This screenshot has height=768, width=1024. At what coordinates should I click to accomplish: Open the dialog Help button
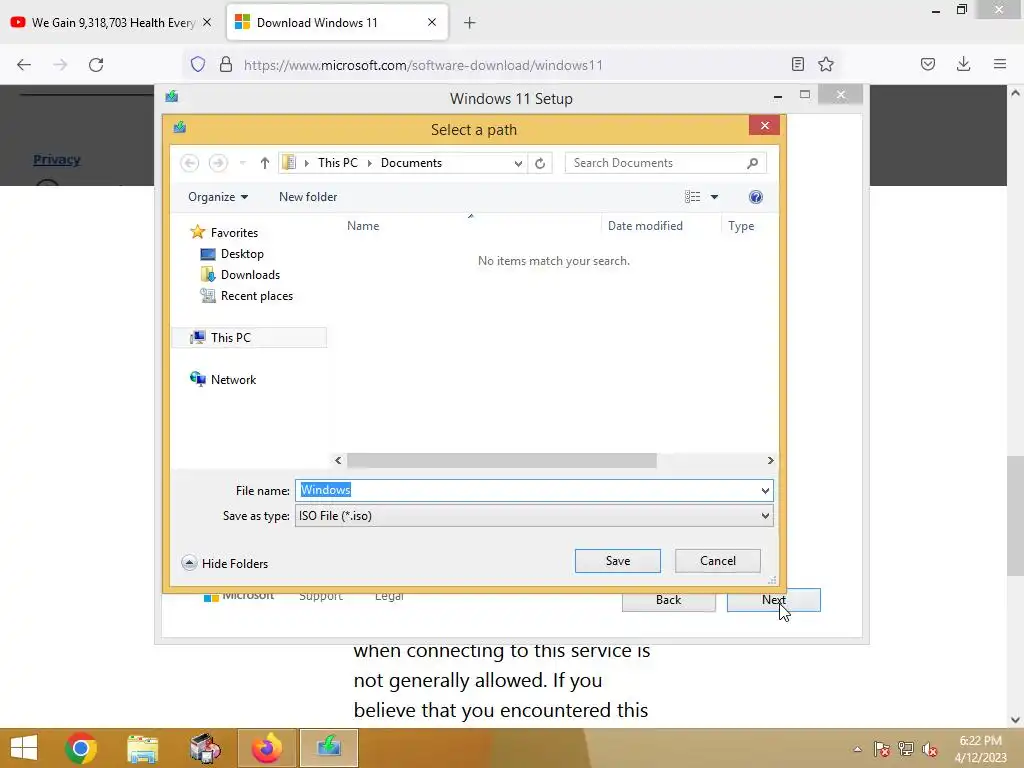(x=756, y=197)
